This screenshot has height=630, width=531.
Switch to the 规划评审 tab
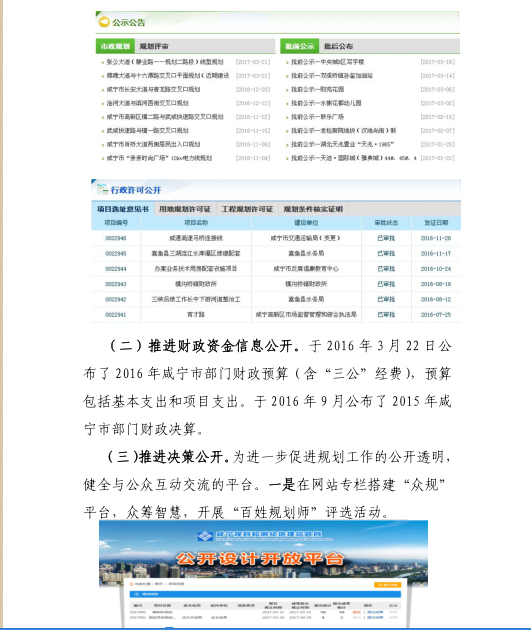154,46
